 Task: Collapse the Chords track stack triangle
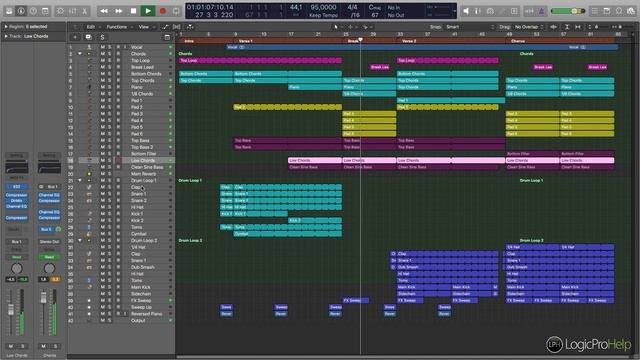pos(80,54)
